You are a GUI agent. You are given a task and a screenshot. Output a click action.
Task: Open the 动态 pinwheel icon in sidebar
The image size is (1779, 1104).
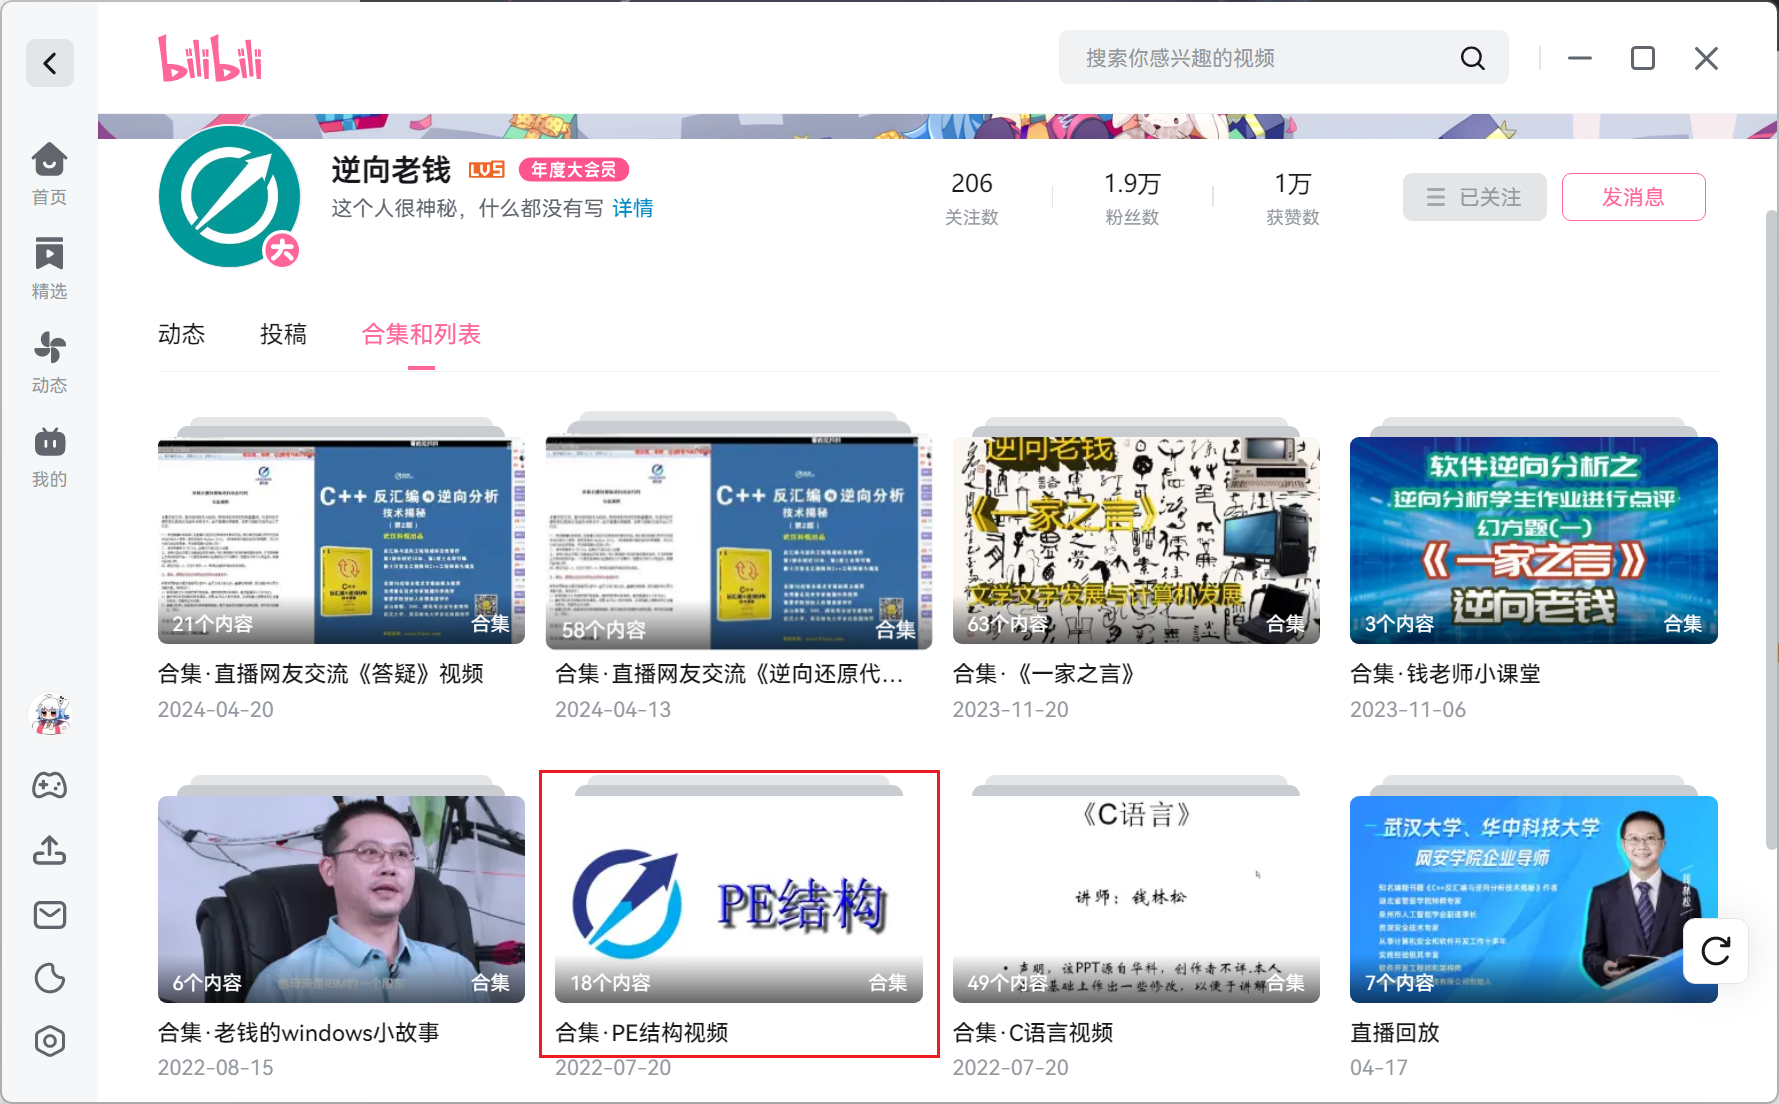(x=49, y=360)
